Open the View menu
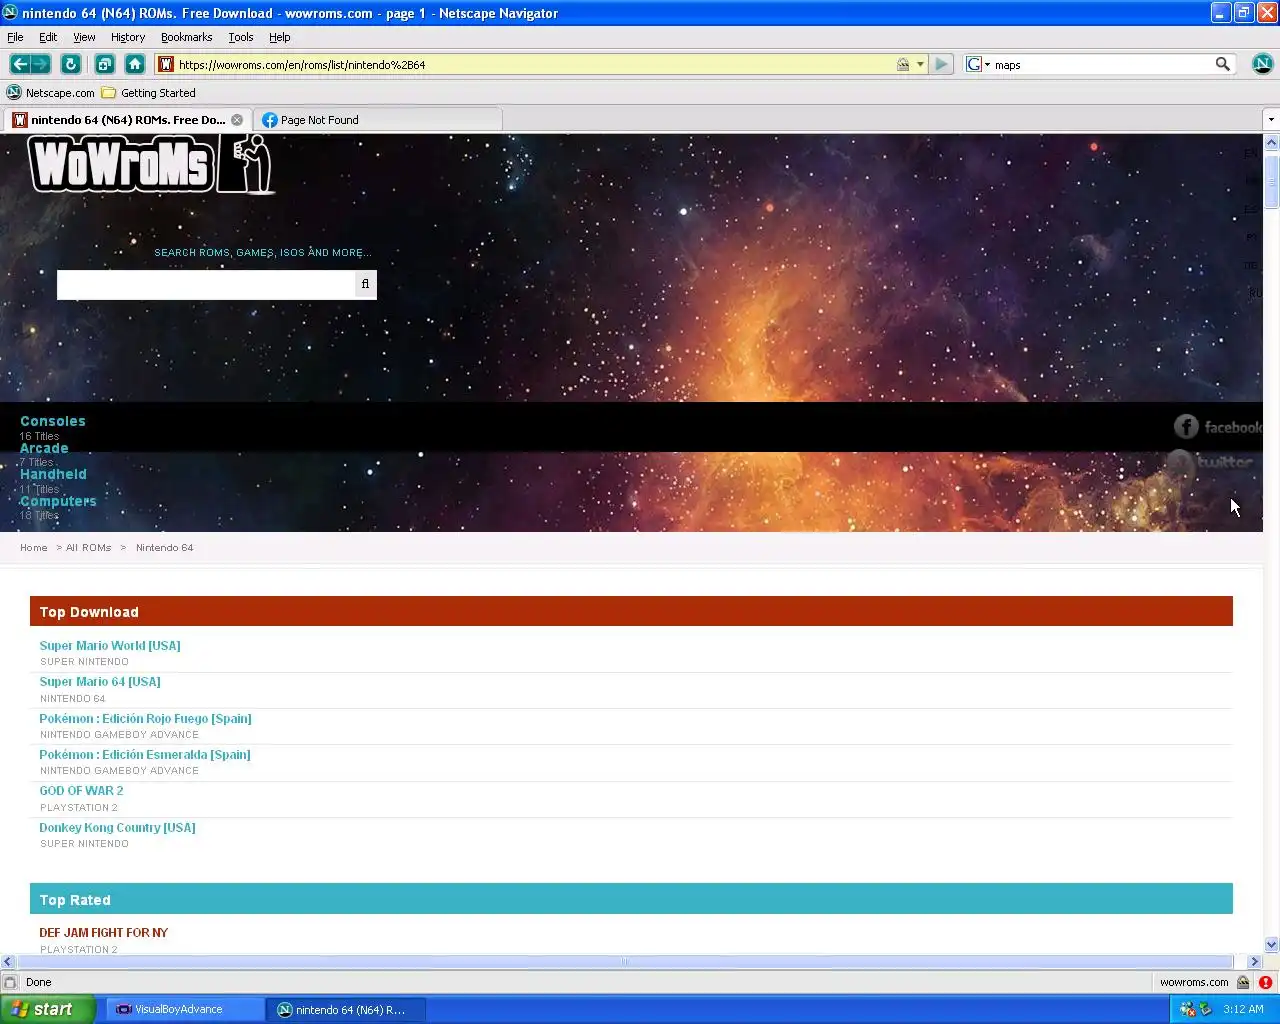1280x1024 pixels. [x=84, y=37]
